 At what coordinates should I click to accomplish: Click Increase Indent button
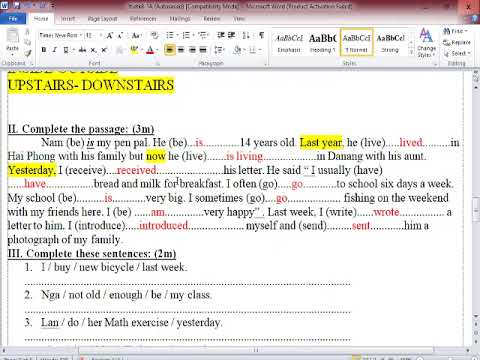pos(231,35)
